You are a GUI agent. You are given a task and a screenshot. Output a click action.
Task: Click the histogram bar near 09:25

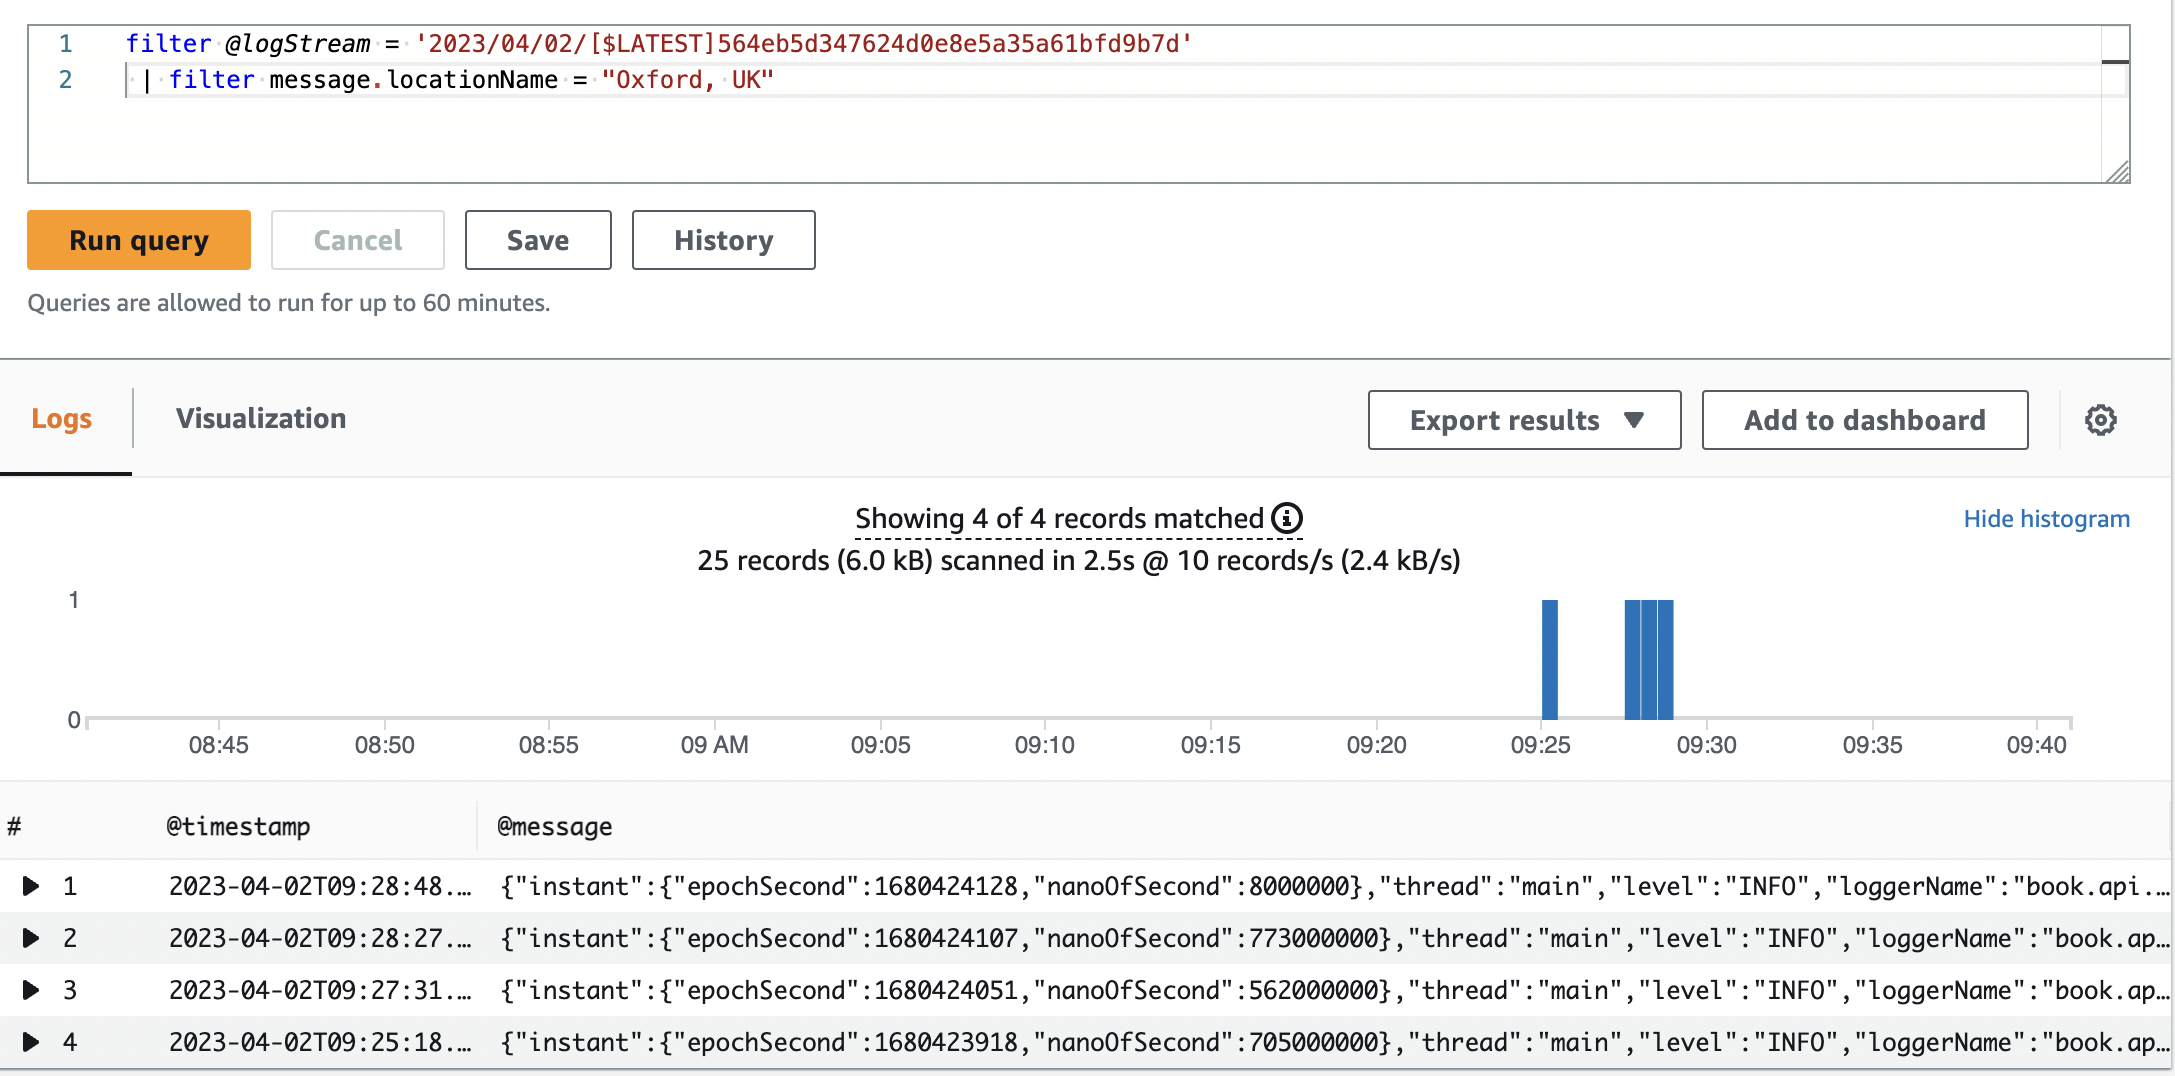pyautogui.click(x=1549, y=660)
